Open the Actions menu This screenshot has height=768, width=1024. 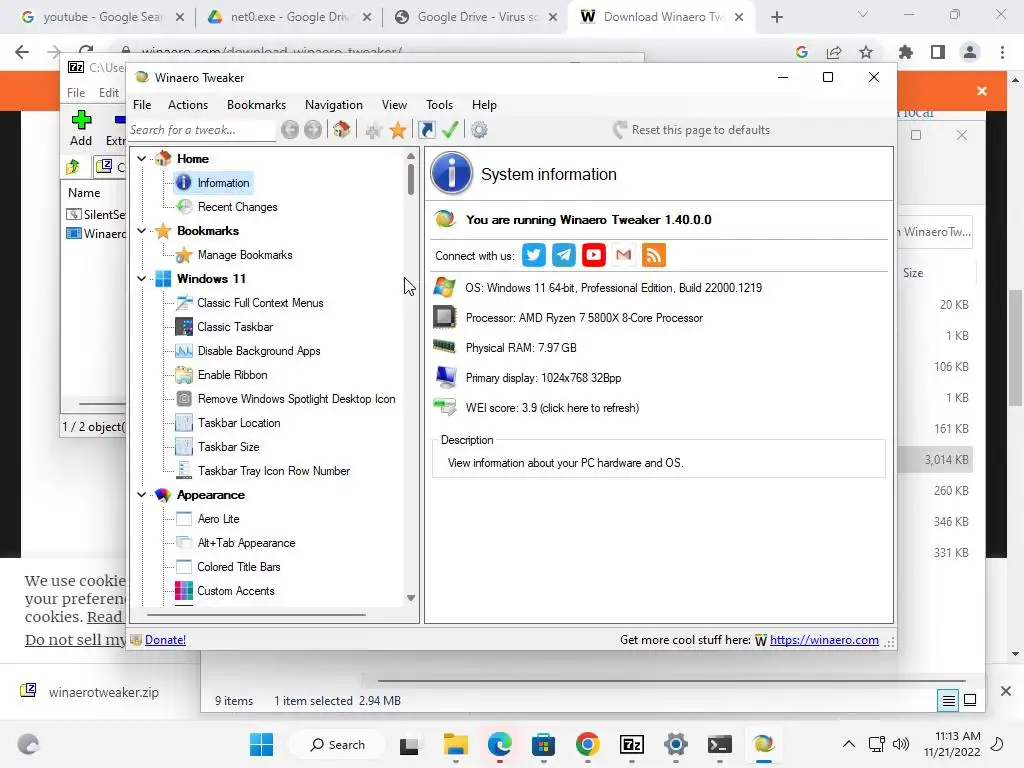188,105
